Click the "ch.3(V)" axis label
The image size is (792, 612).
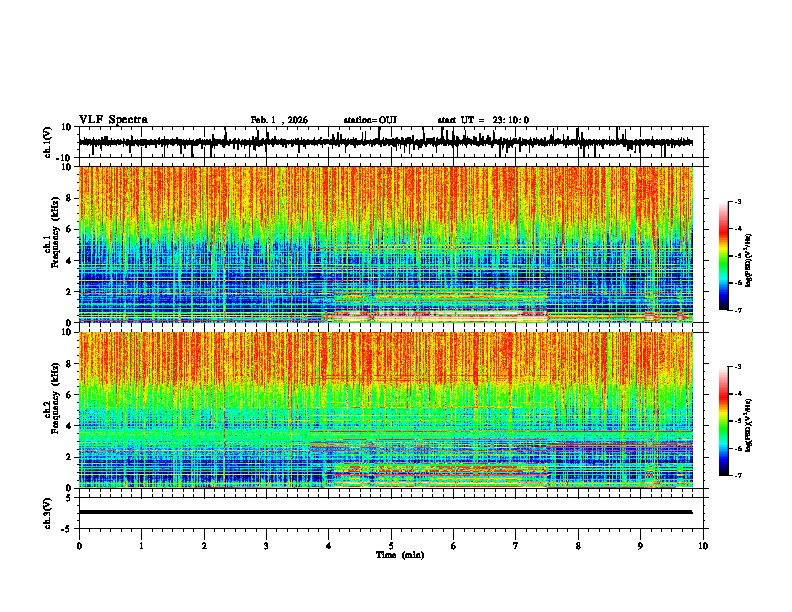(x=48, y=513)
